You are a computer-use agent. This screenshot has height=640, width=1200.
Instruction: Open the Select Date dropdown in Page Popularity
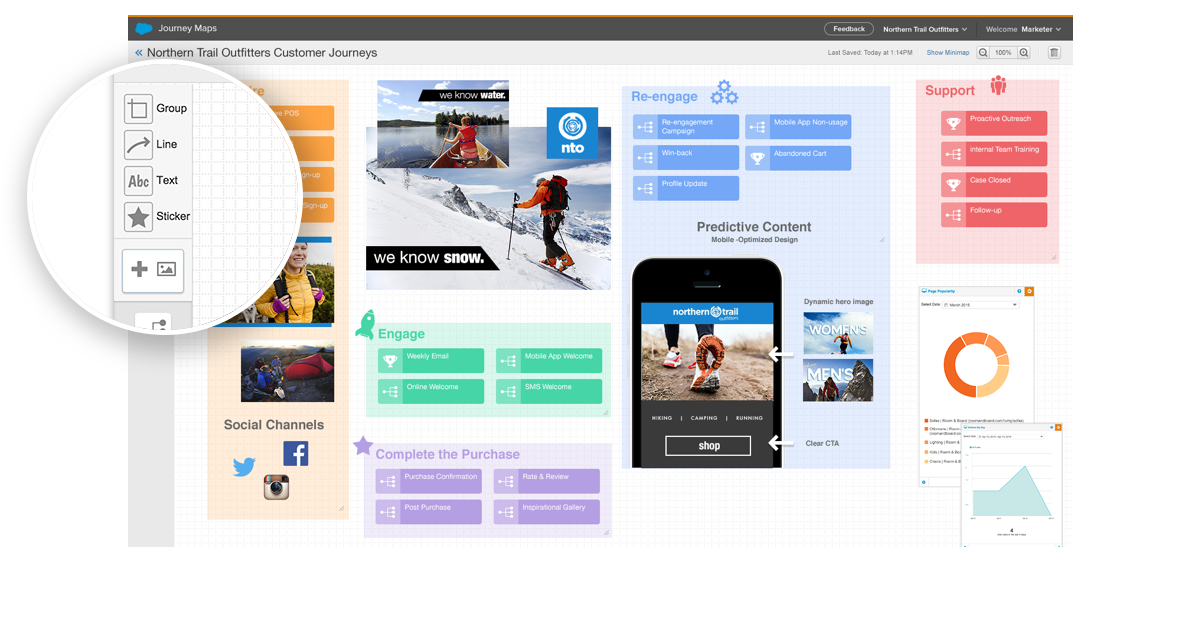point(980,305)
